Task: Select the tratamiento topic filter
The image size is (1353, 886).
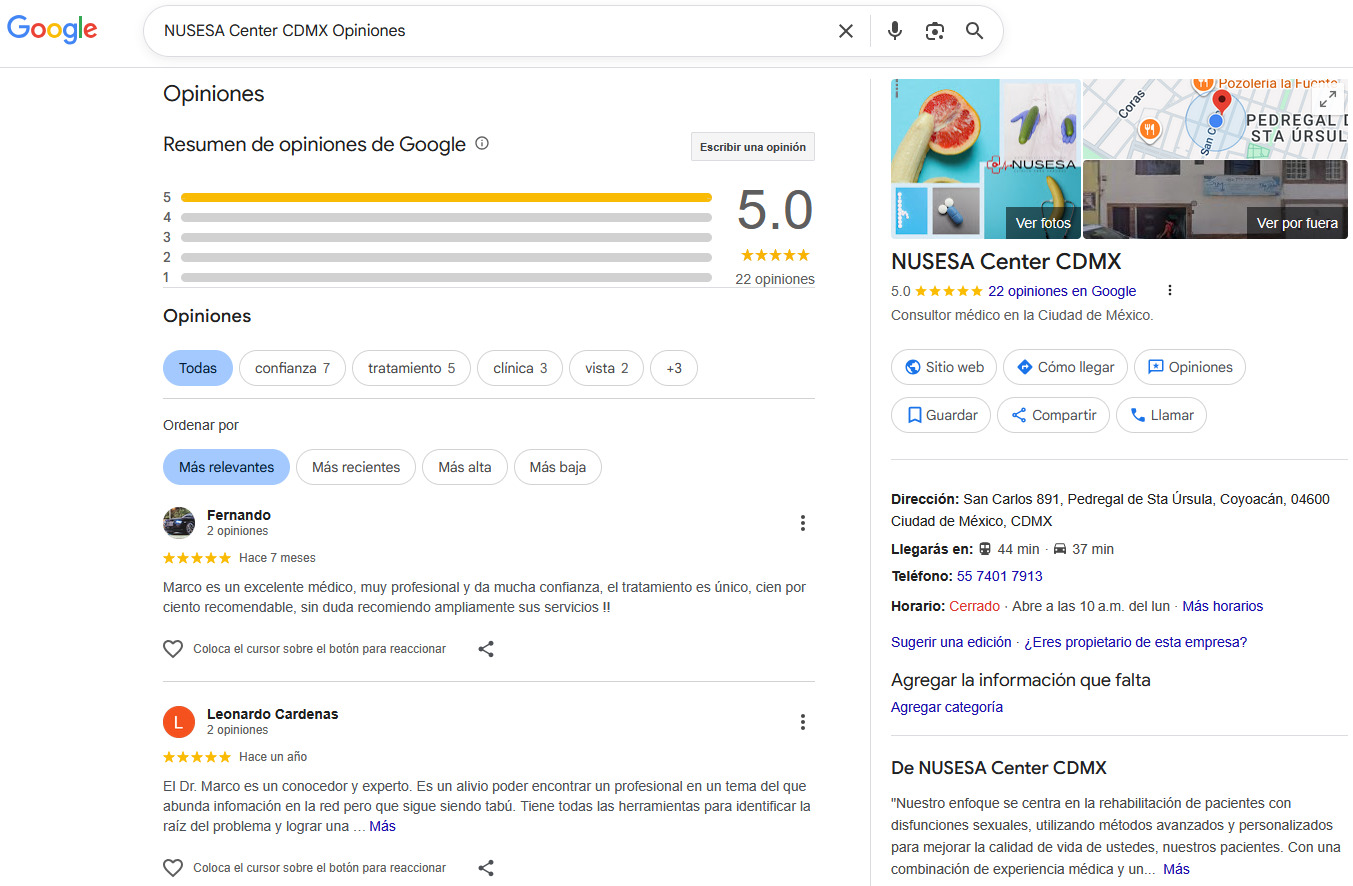Action: point(411,368)
